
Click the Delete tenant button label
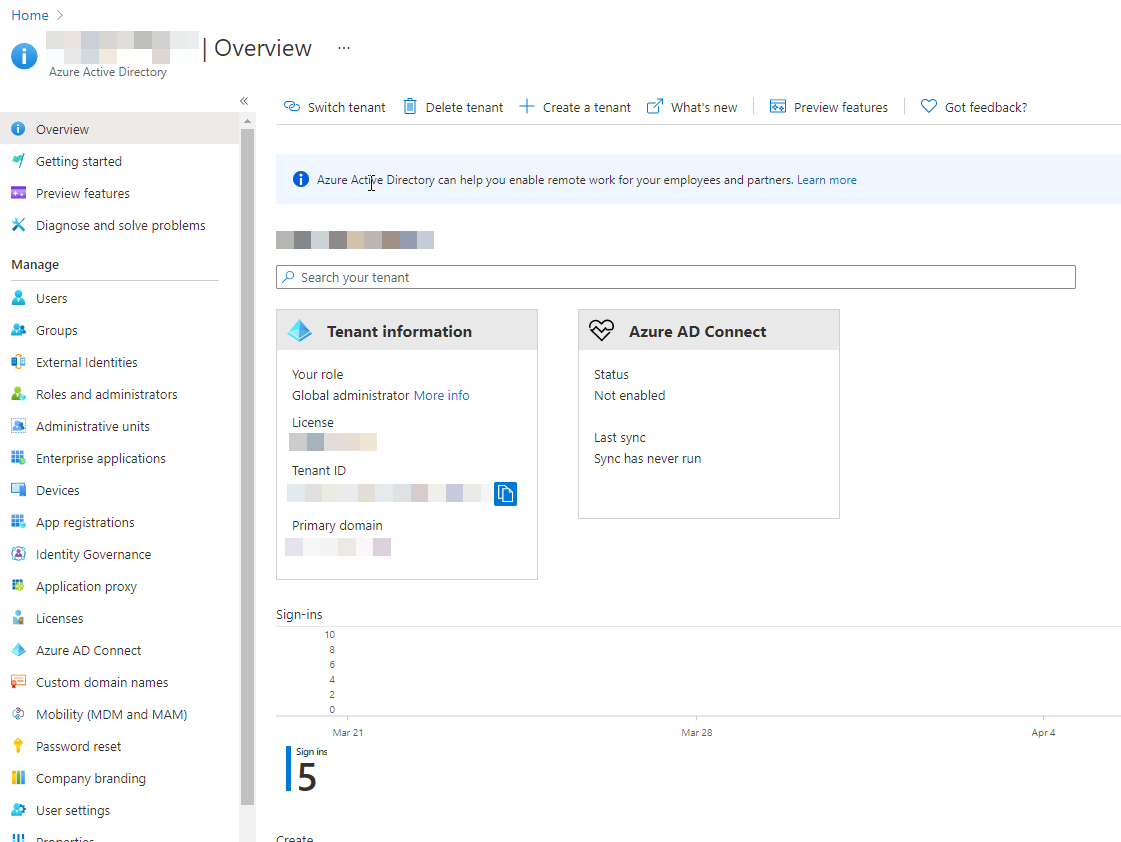(464, 107)
